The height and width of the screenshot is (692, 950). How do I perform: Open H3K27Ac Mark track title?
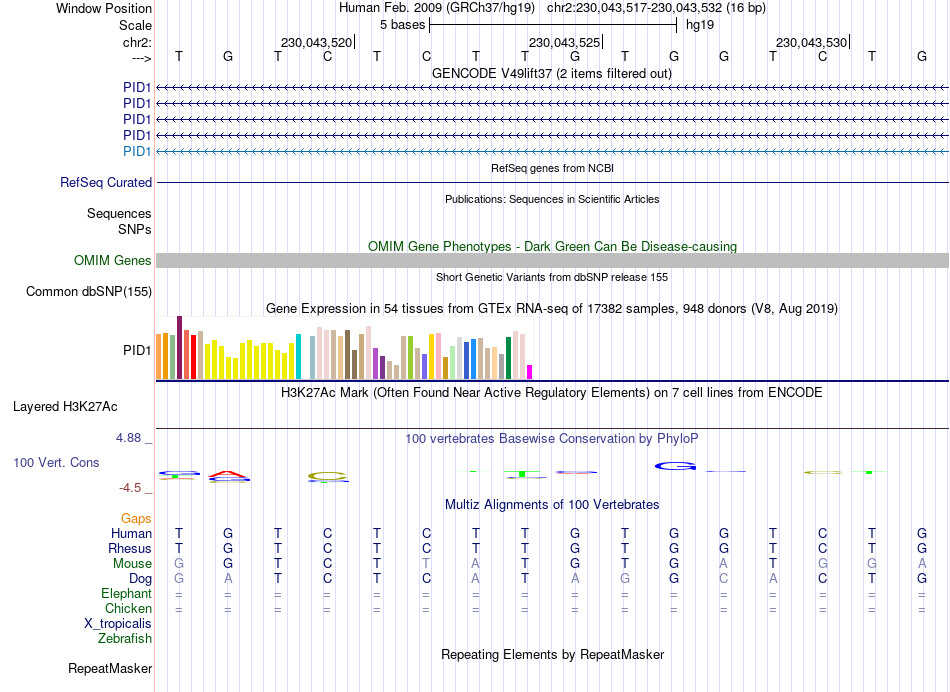(552, 393)
